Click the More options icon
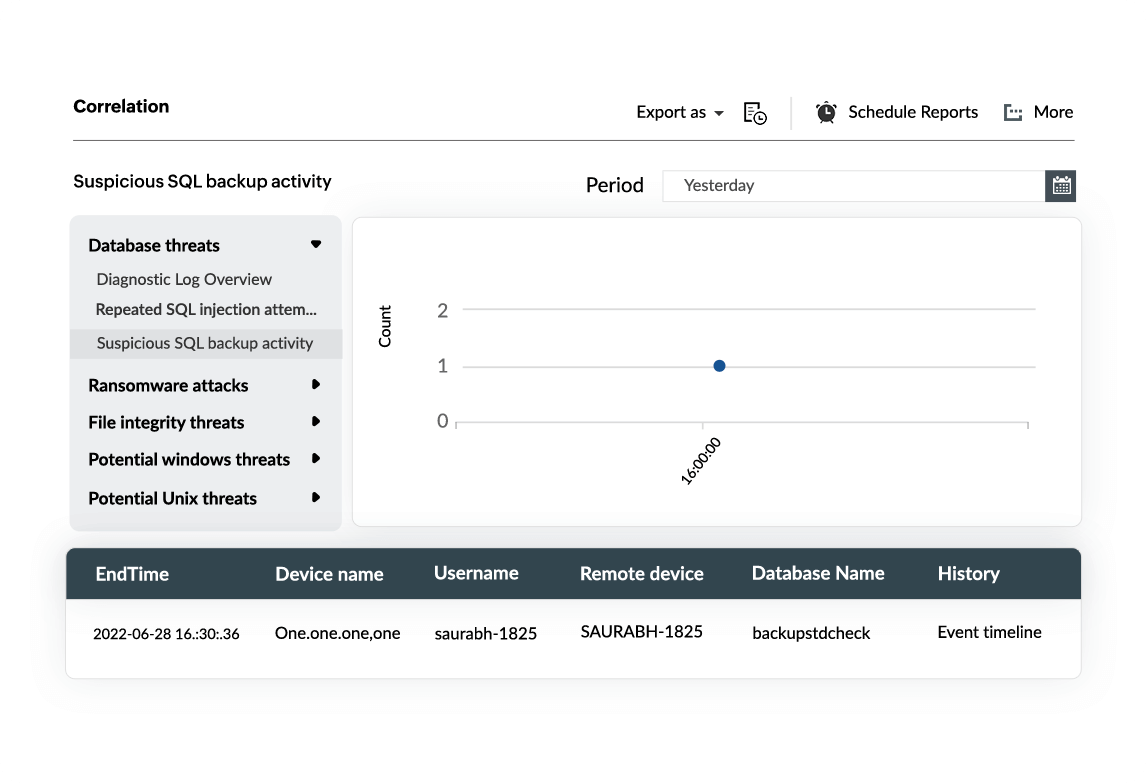Image resolution: width=1146 pixels, height=783 pixels. 1013,113
